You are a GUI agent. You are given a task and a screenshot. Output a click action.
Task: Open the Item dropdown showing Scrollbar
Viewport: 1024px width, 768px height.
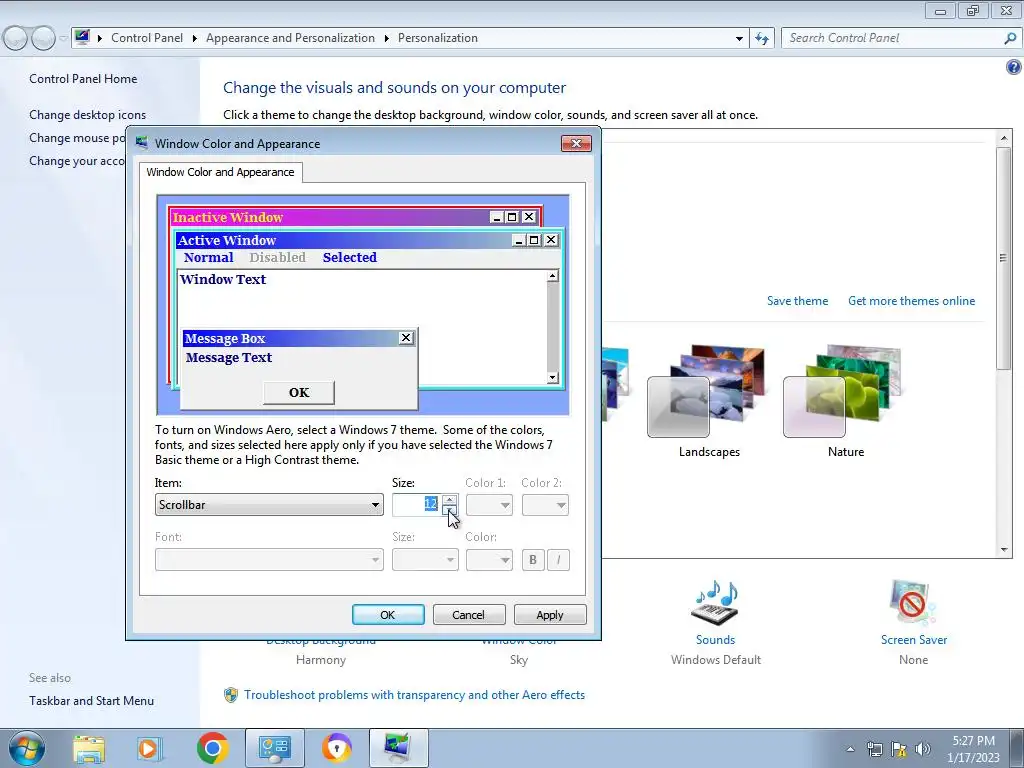(269, 505)
